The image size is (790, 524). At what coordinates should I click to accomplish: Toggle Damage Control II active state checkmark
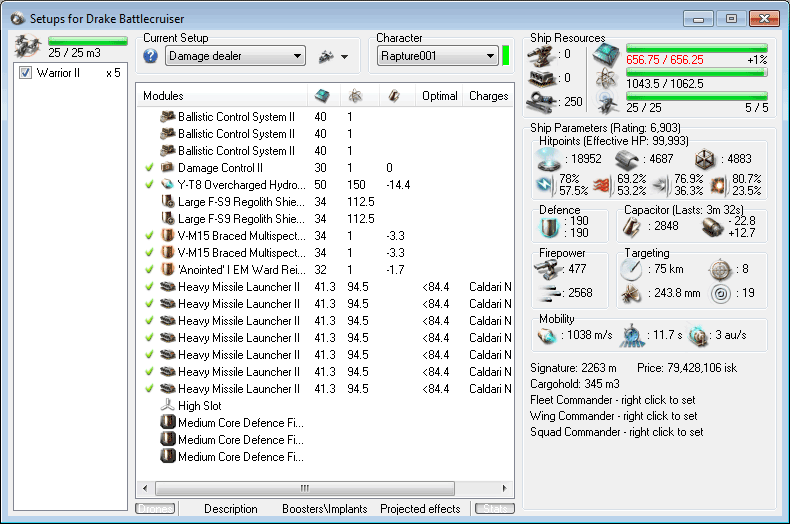coord(149,168)
